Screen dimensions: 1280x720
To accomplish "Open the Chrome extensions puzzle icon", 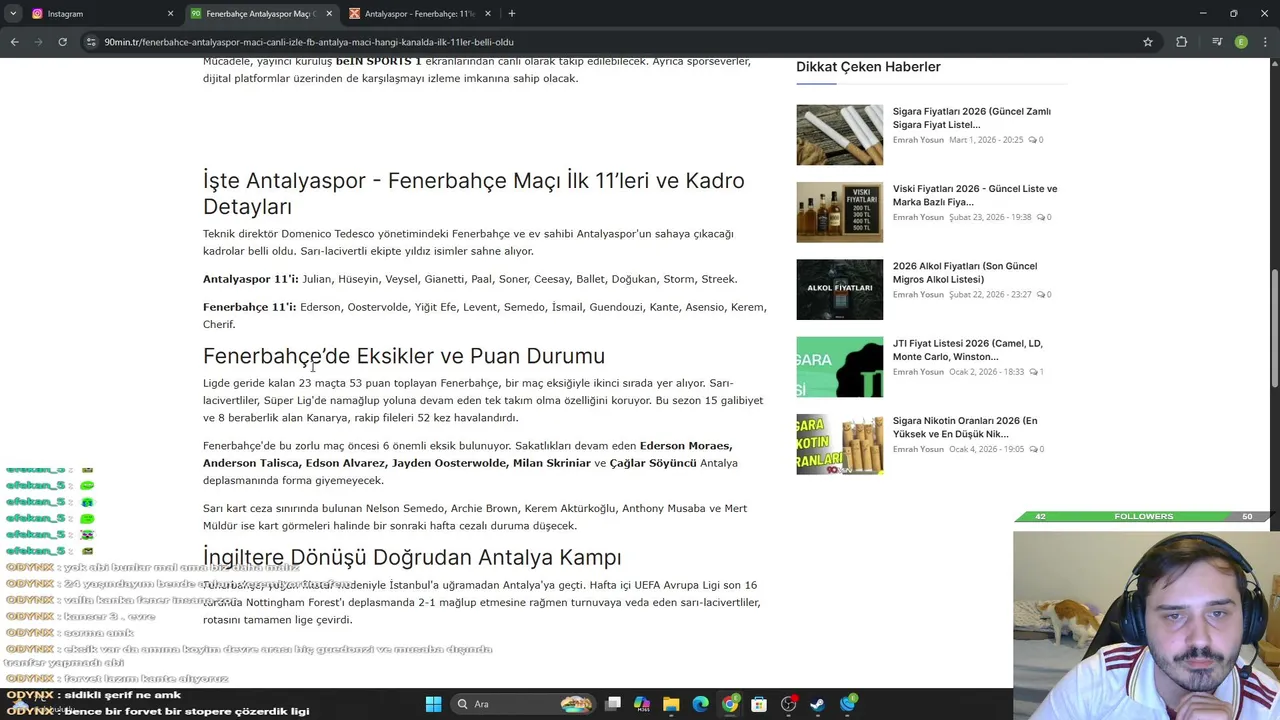I will click(1182, 42).
